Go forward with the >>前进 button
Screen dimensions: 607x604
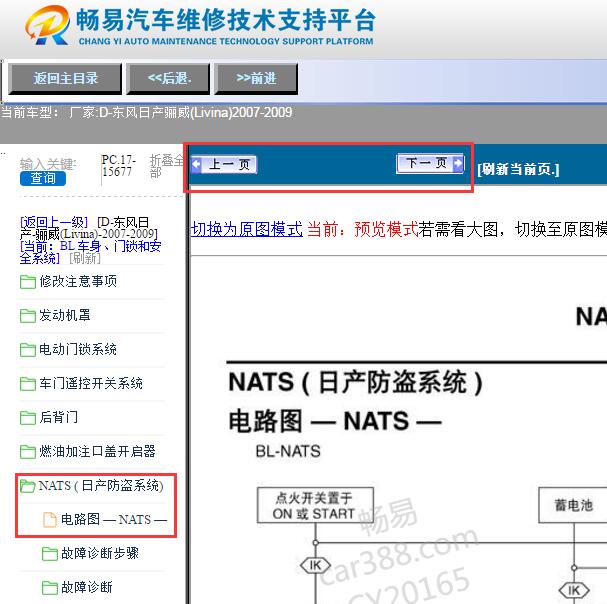click(256, 79)
